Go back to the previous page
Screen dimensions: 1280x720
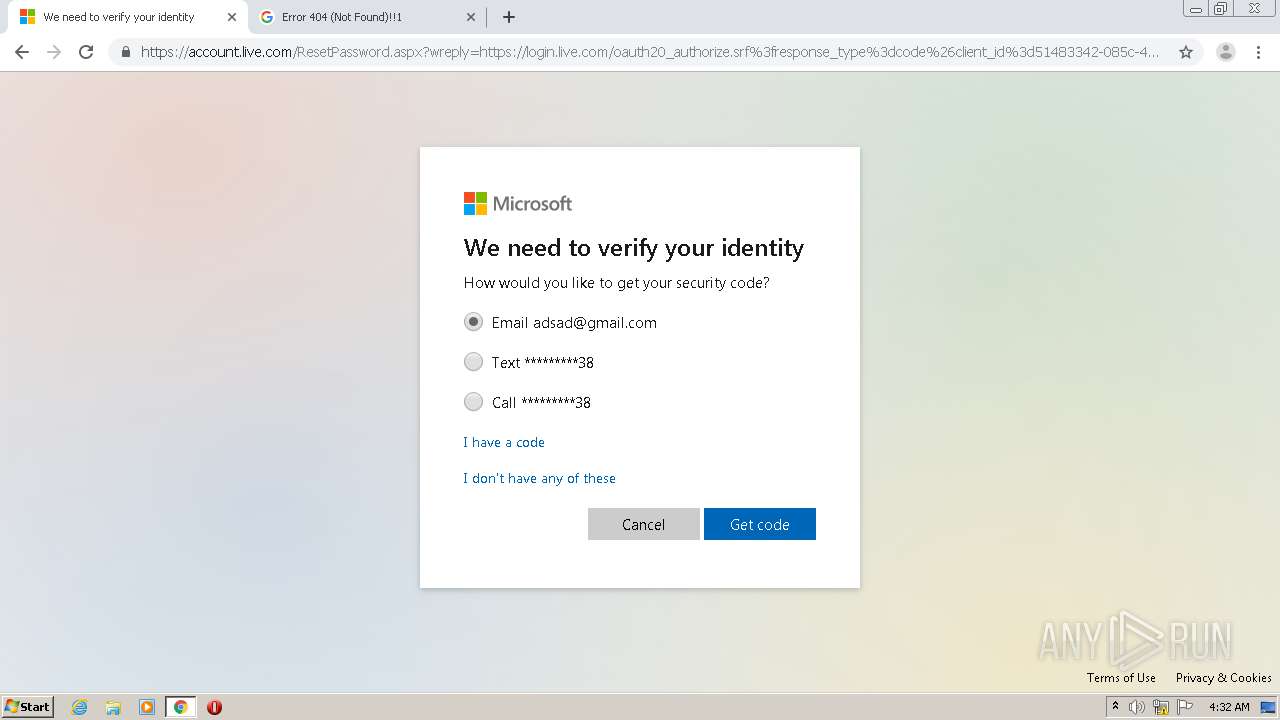tap(22, 52)
